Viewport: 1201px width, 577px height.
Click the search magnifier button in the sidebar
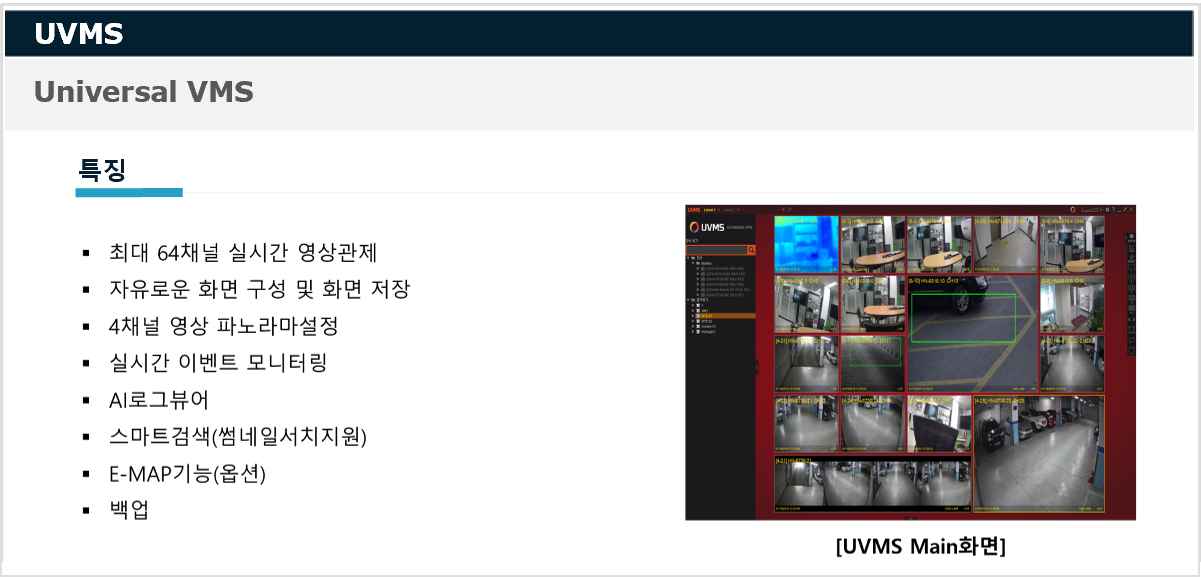click(751, 250)
